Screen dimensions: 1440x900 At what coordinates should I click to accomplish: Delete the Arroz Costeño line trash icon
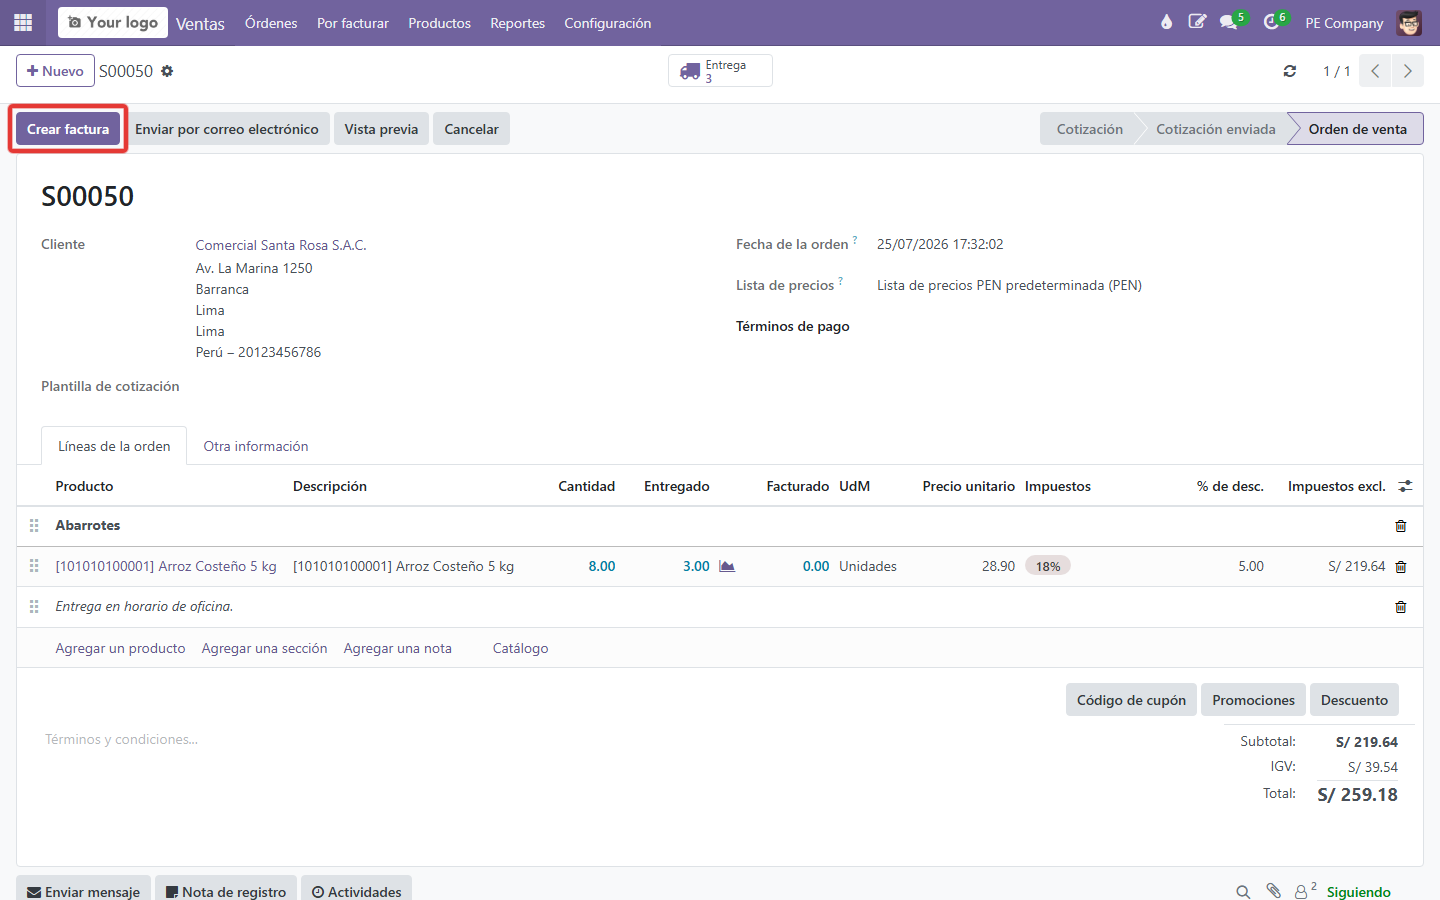(1400, 567)
